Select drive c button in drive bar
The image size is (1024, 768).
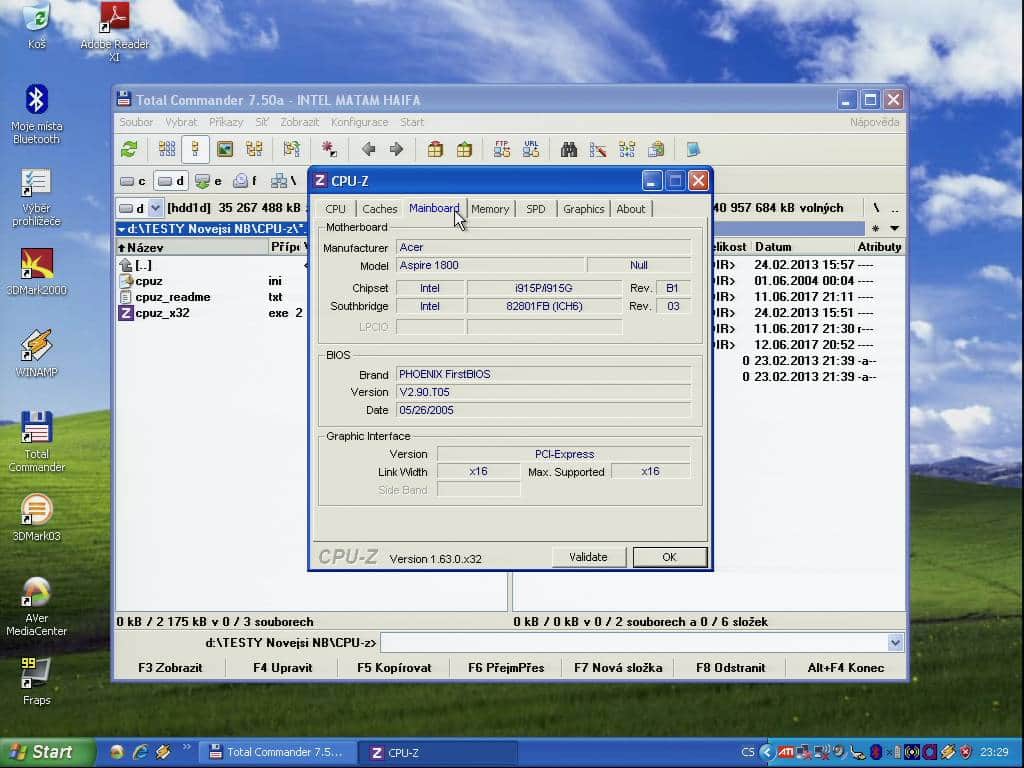pyautogui.click(x=133, y=181)
